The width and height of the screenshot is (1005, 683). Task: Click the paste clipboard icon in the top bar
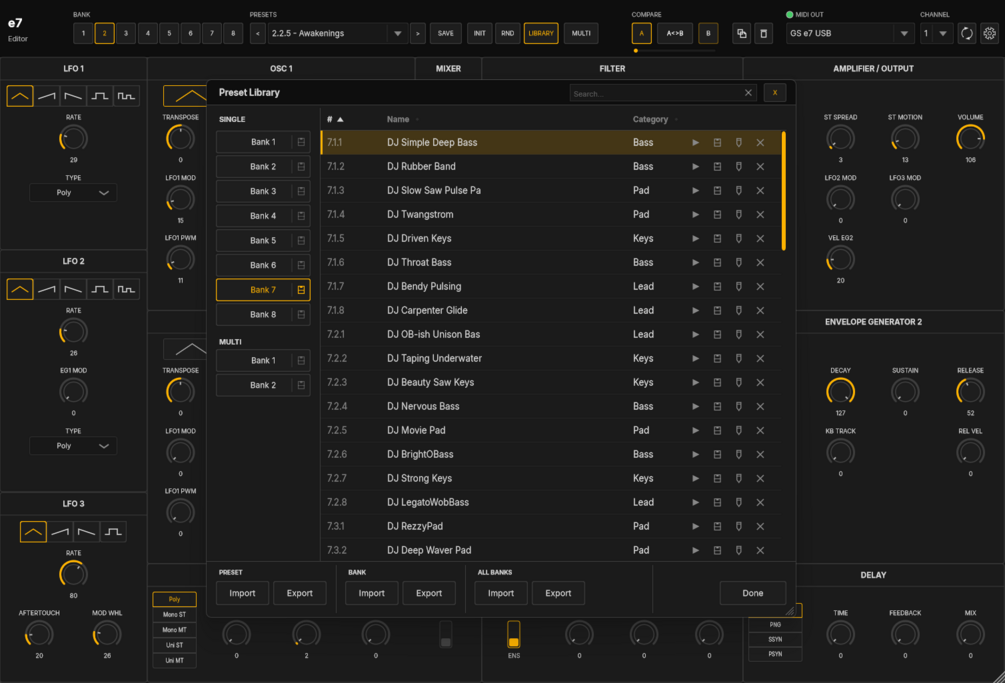point(763,33)
